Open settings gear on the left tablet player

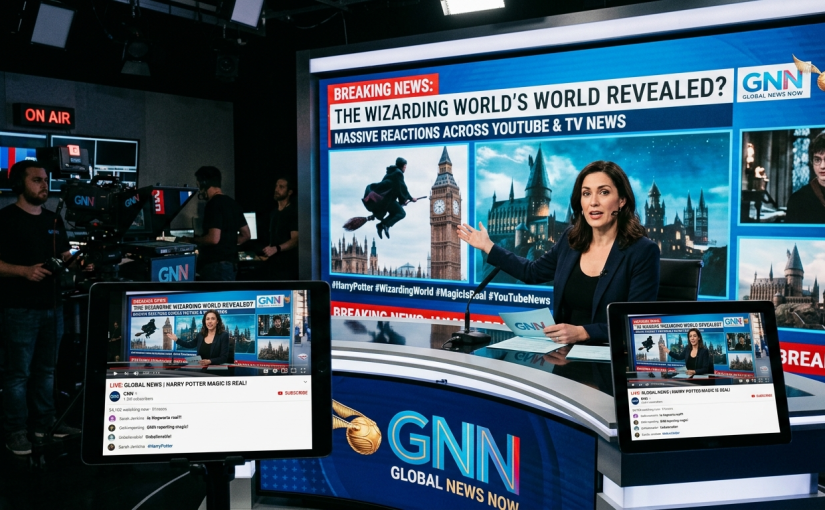[275, 371]
